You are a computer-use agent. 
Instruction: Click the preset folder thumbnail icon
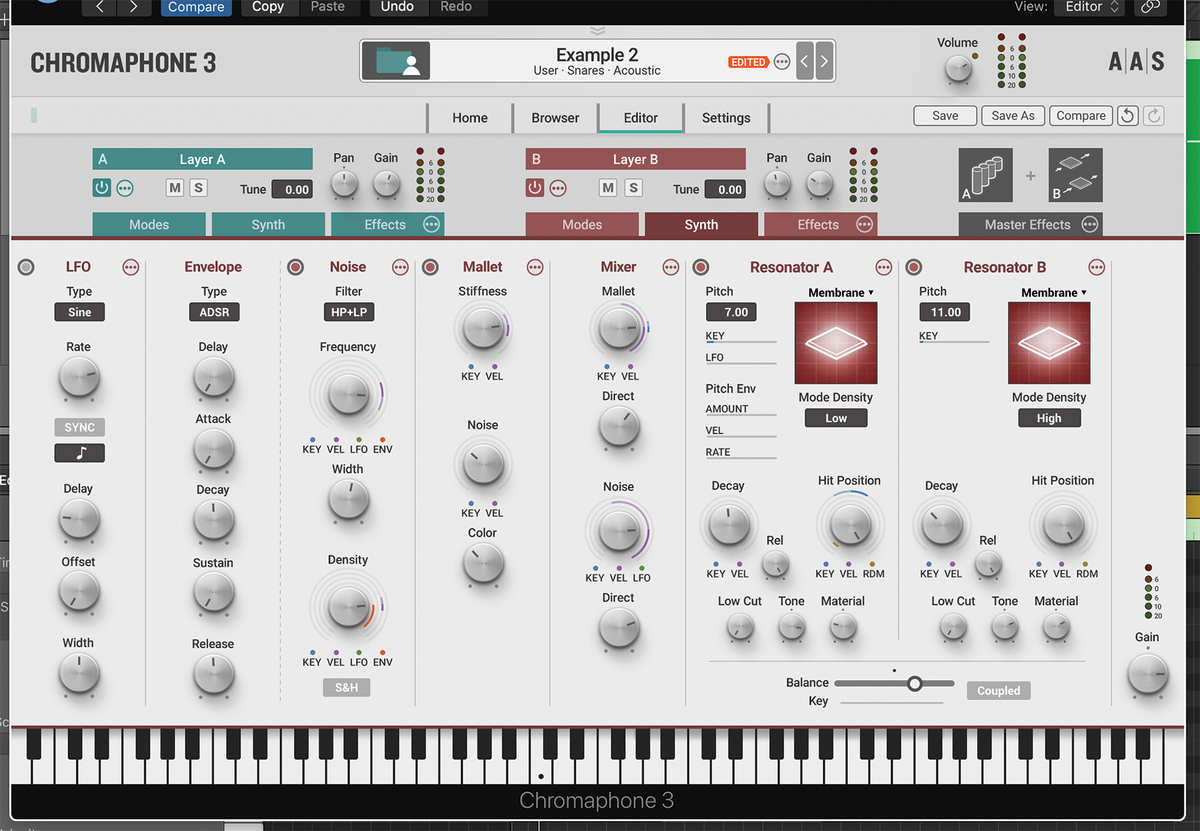(394, 60)
